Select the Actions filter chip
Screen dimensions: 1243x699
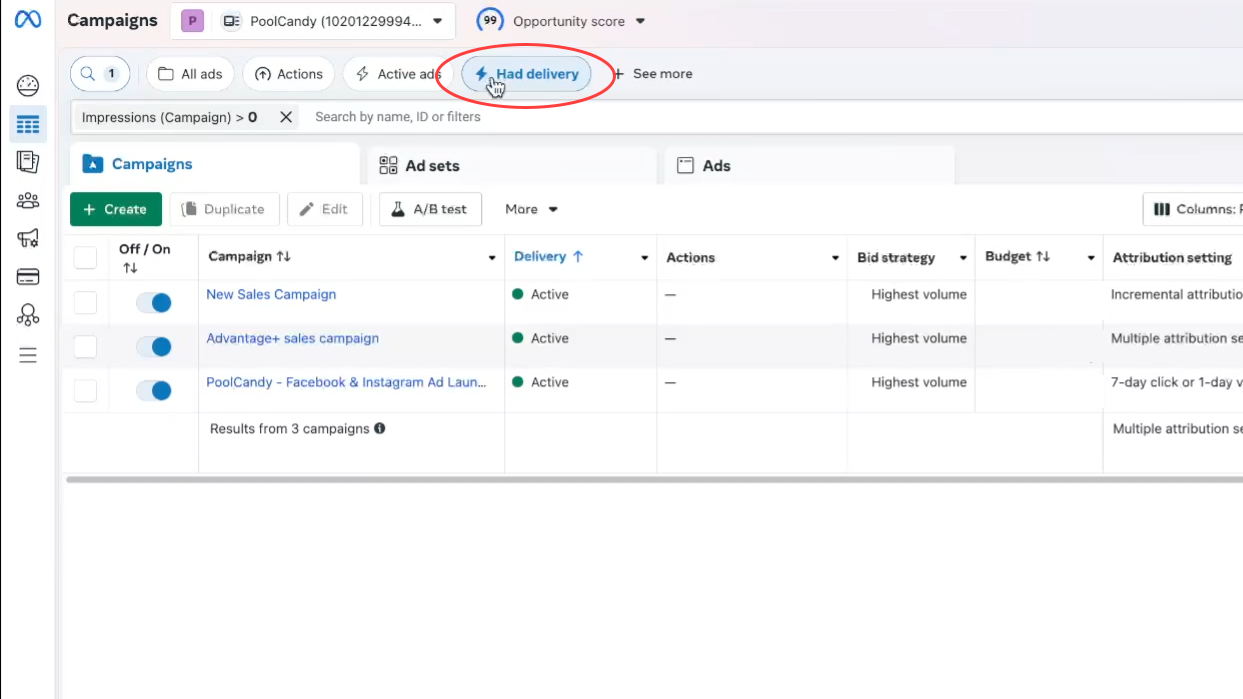tap(289, 74)
